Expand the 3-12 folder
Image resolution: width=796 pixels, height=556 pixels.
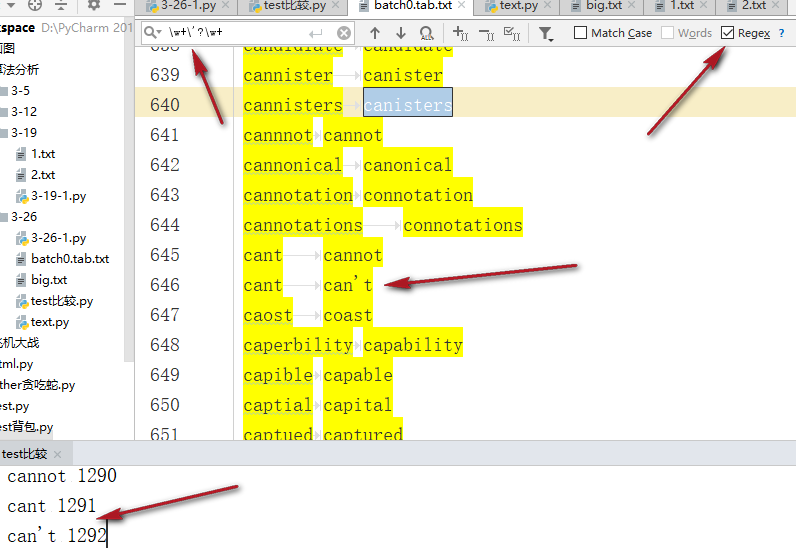point(4,112)
